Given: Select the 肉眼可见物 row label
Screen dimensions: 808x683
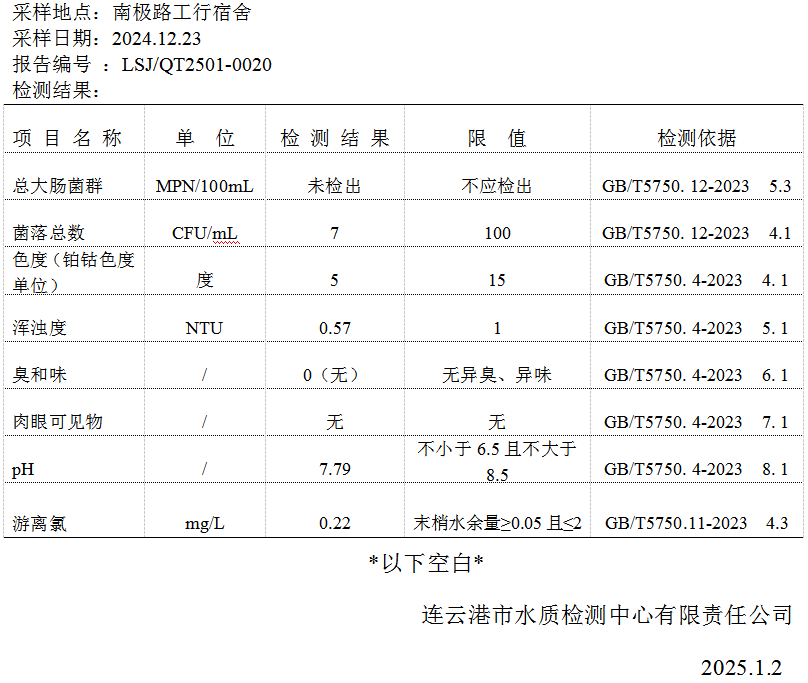Looking at the screenshot, I should tap(58, 422).
